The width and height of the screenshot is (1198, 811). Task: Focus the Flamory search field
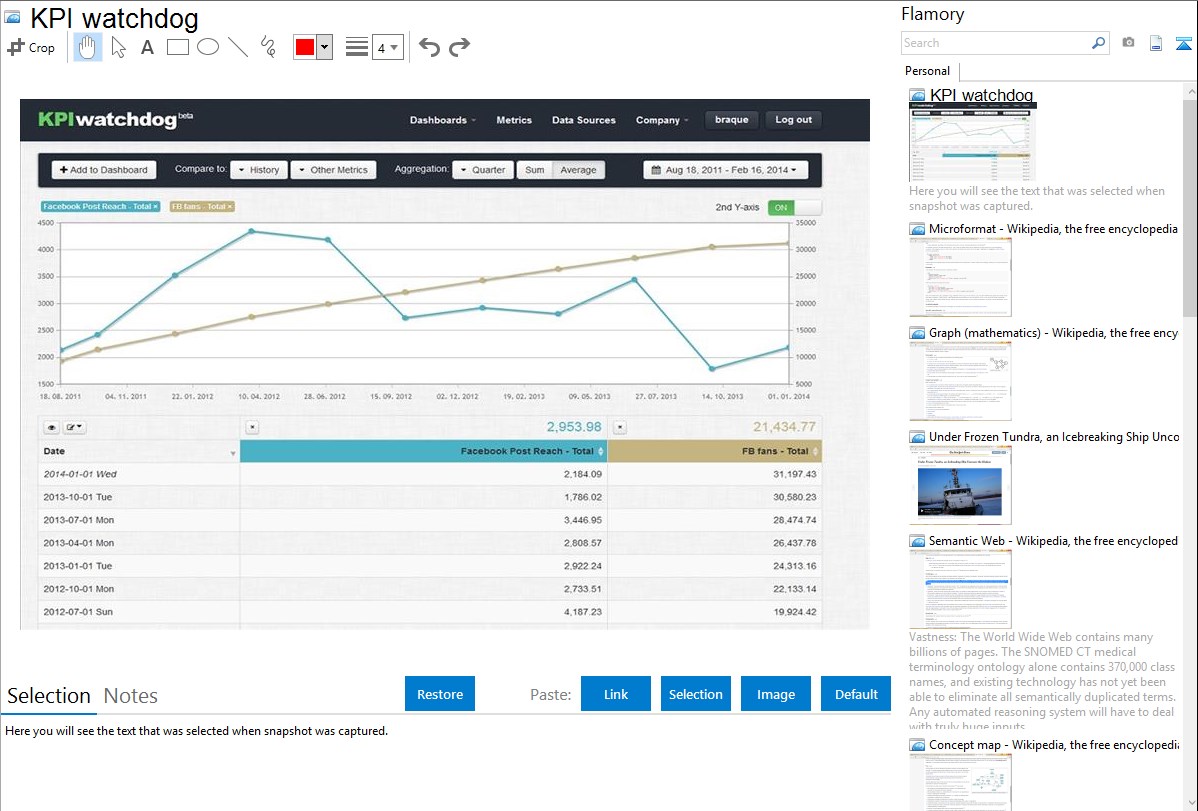[x=995, y=43]
